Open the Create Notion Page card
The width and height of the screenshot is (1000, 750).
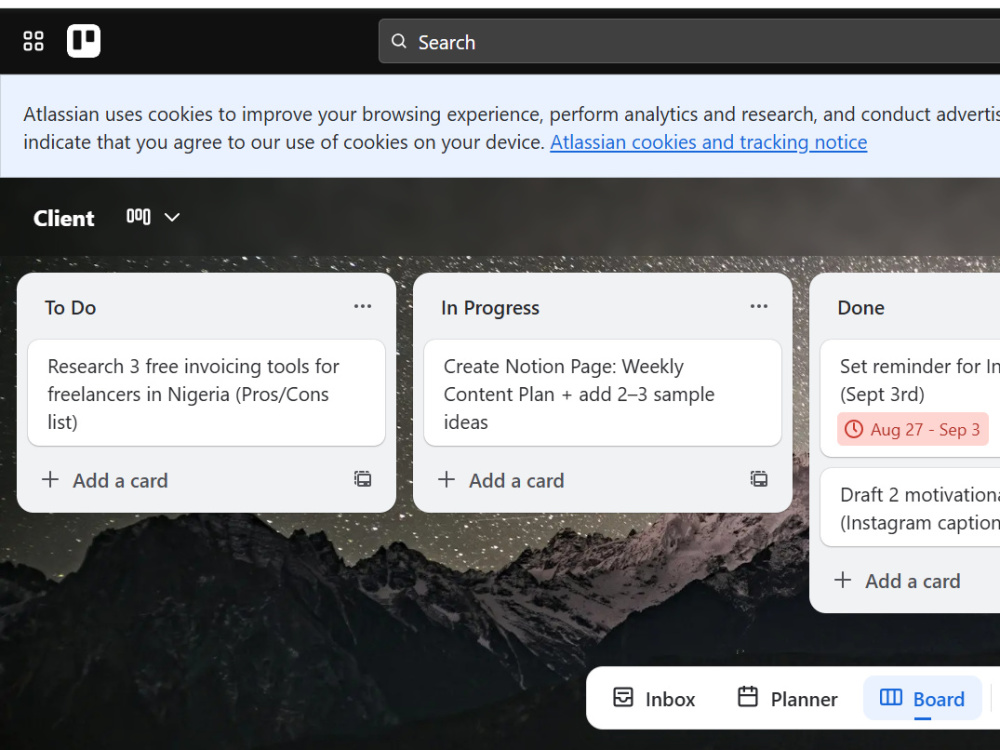(603, 393)
